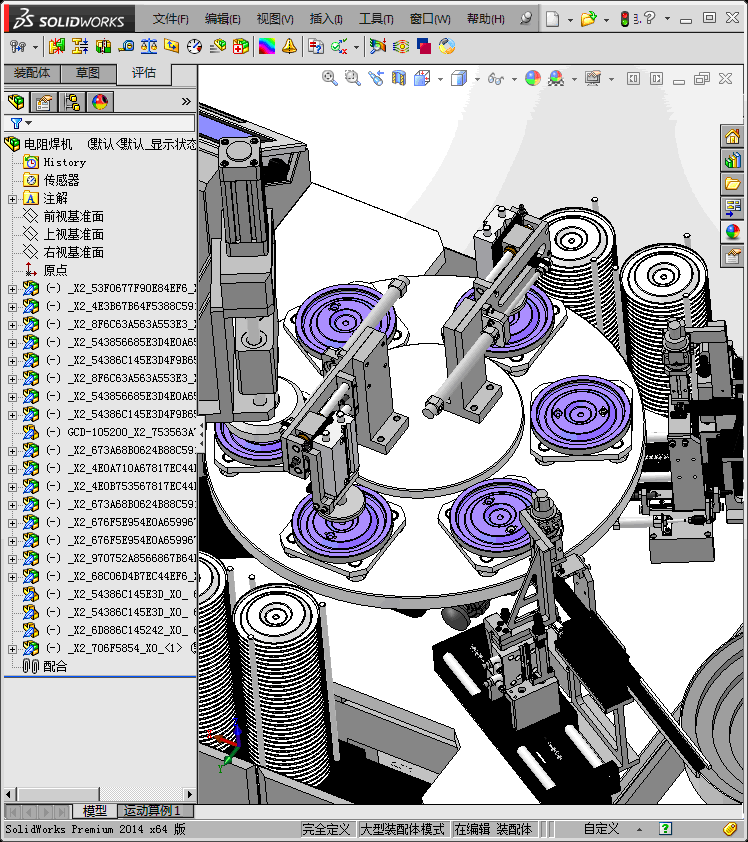
Task: Open Hole Alignment check
Action: (103, 47)
